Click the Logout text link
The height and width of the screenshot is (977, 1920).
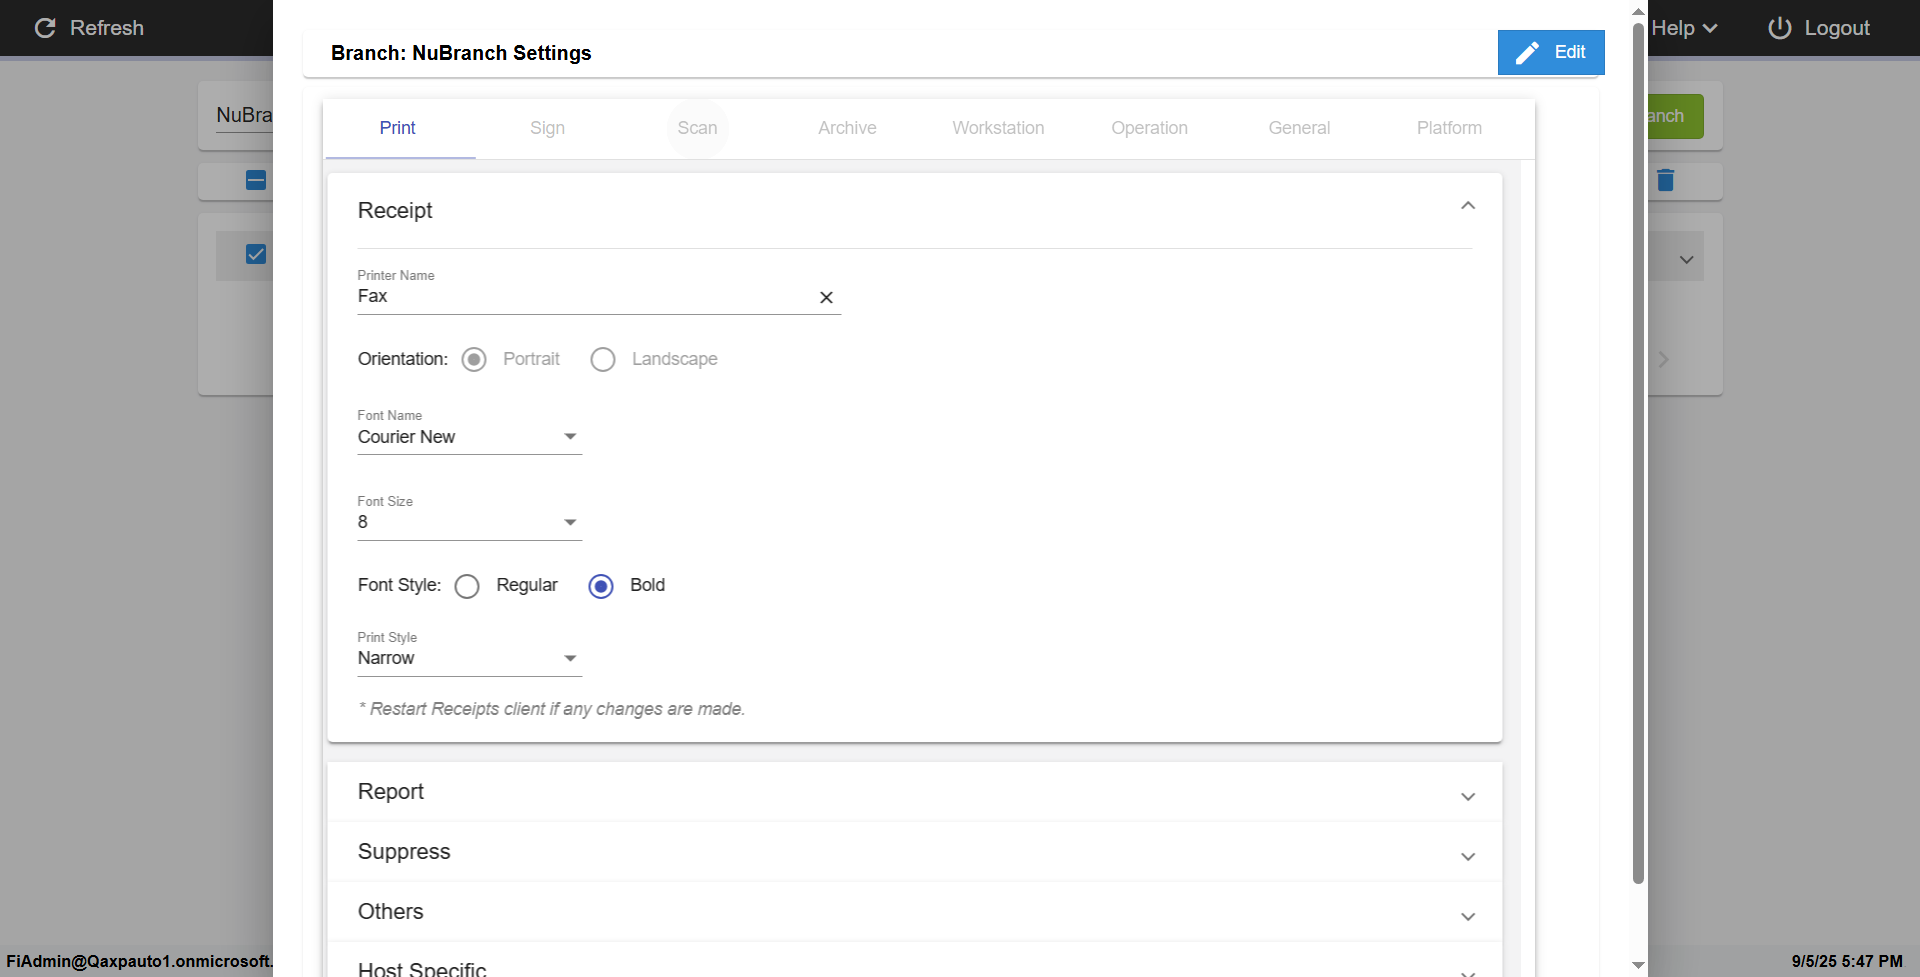pyautogui.click(x=1836, y=28)
